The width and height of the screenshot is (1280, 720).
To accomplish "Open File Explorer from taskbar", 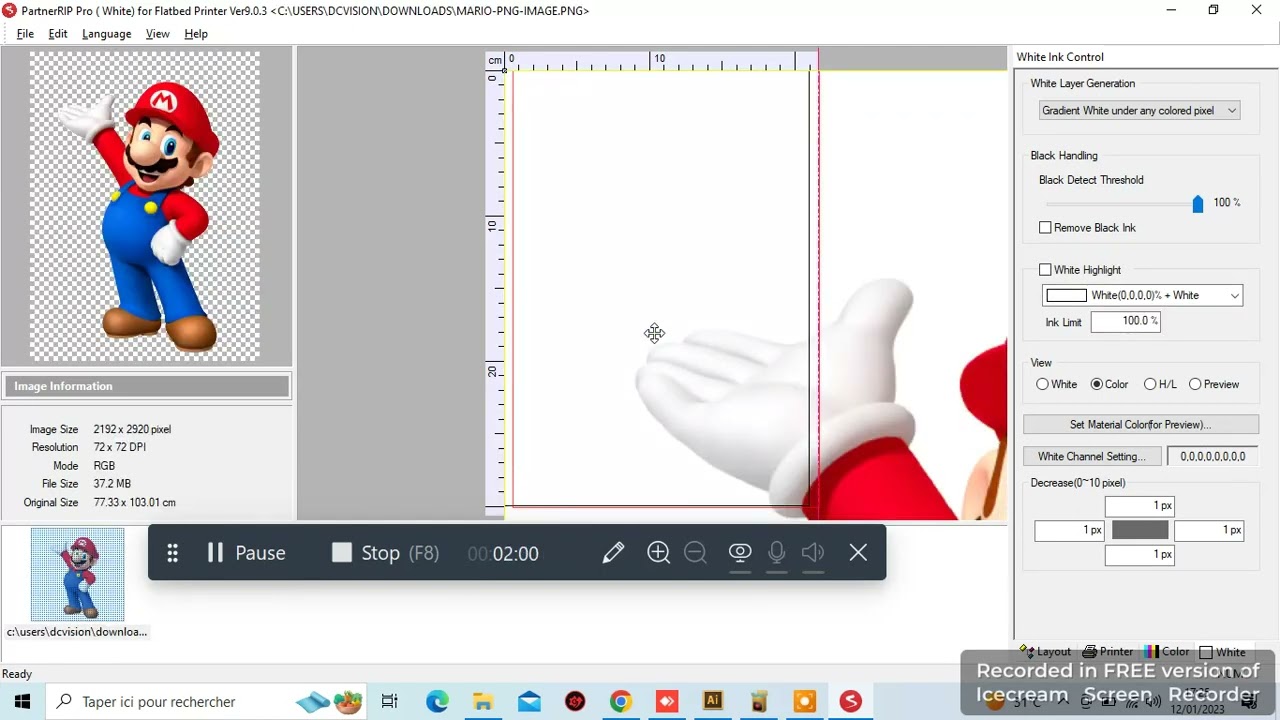I will [x=483, y=702].
